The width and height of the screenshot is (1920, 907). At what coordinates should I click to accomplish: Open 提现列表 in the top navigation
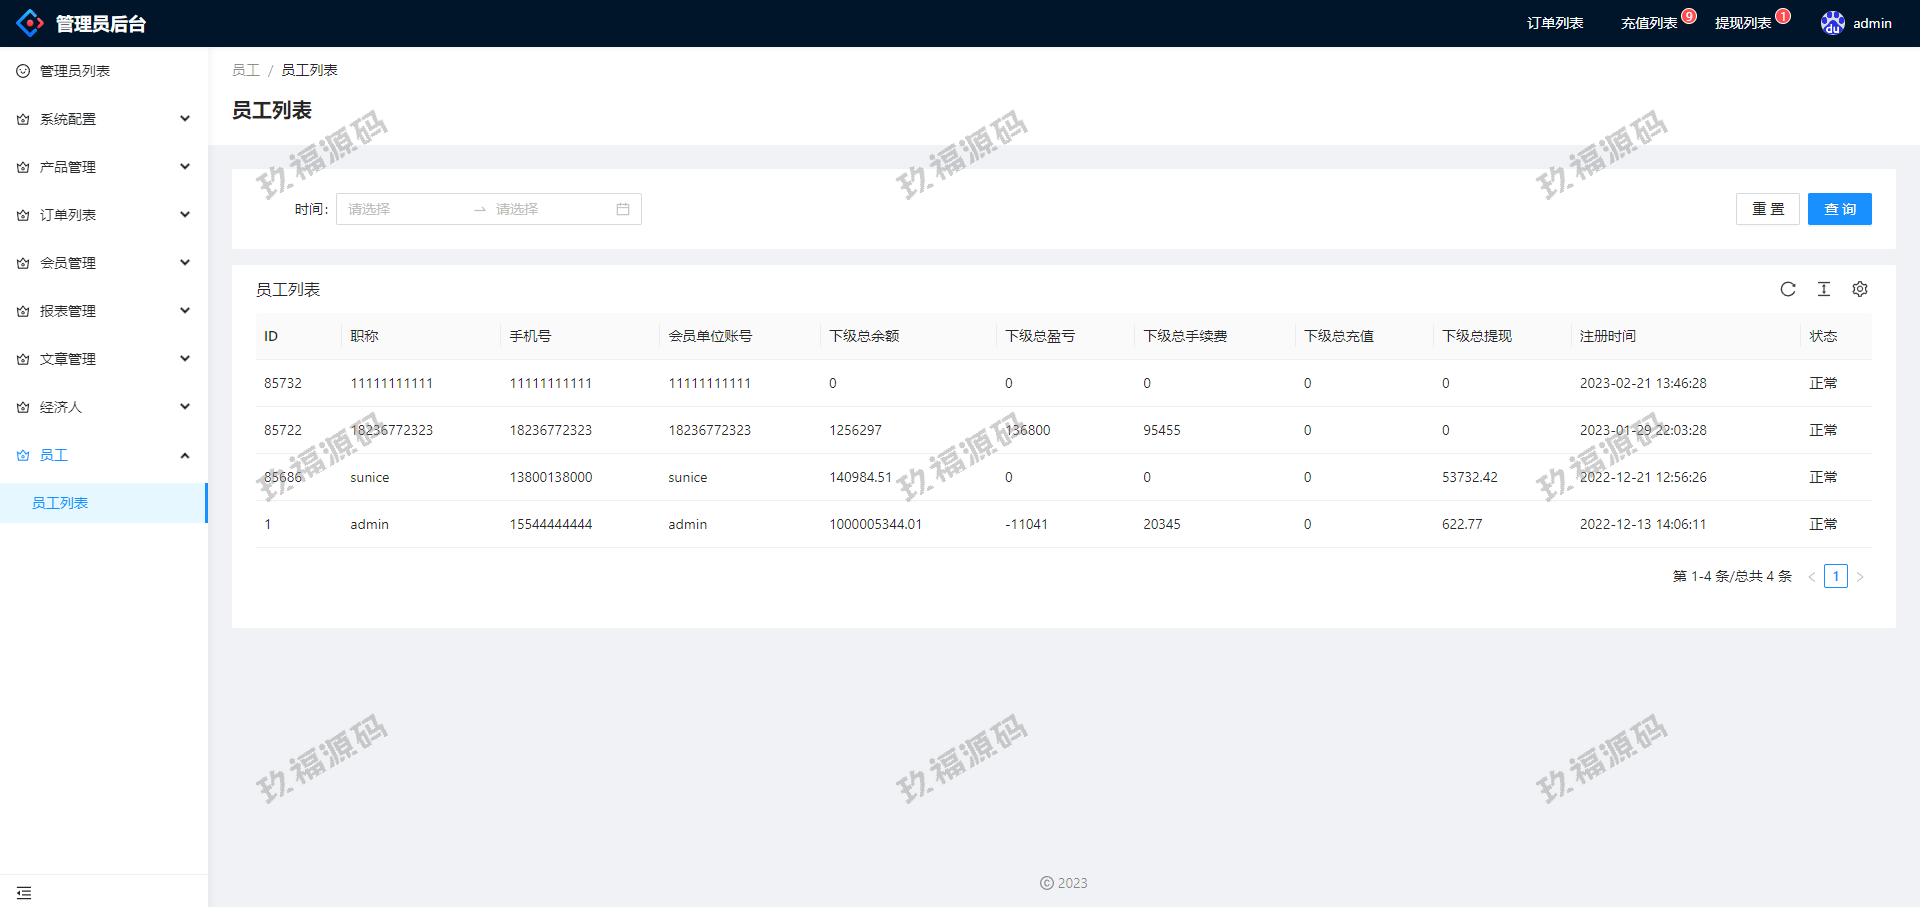pyautogui.click(x=1742, y=23)
